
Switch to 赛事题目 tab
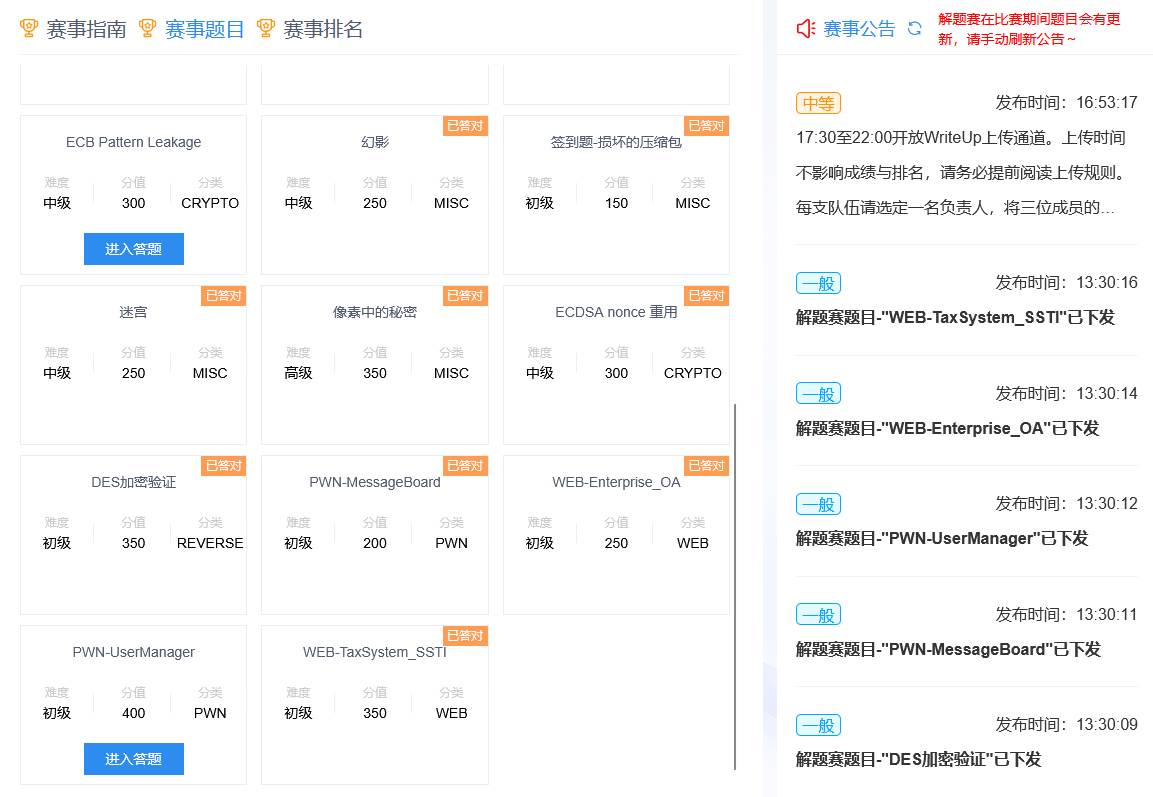point(204,29)
